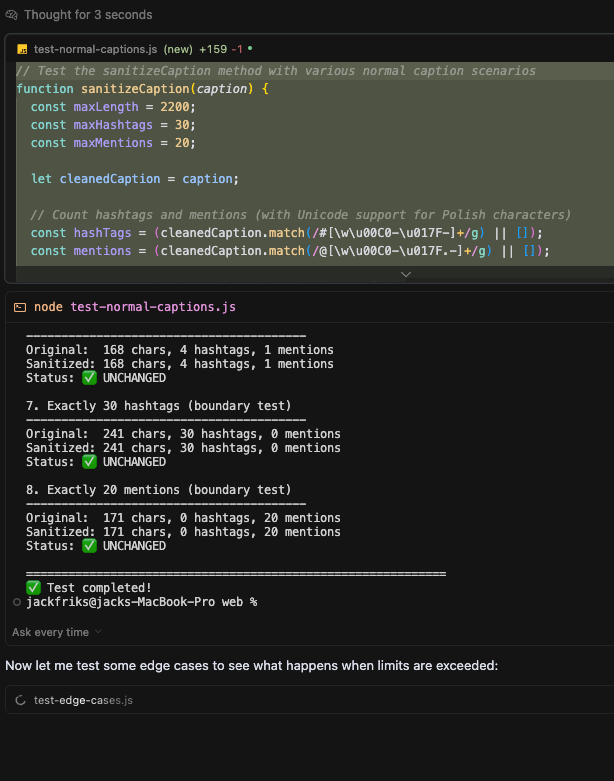
Task: Click the -1 removed lines count
Action: 237,49
